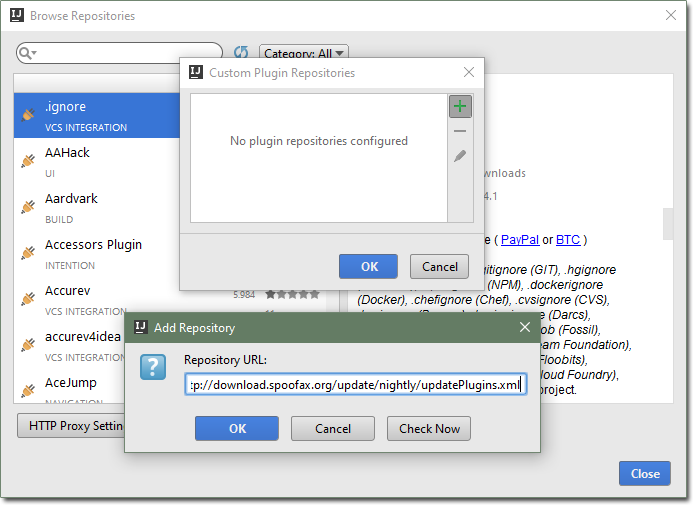The width and height of the screenshot is (693, 505).
Task: Select the accurev4idea plugin row
Action: coord(69,345)
